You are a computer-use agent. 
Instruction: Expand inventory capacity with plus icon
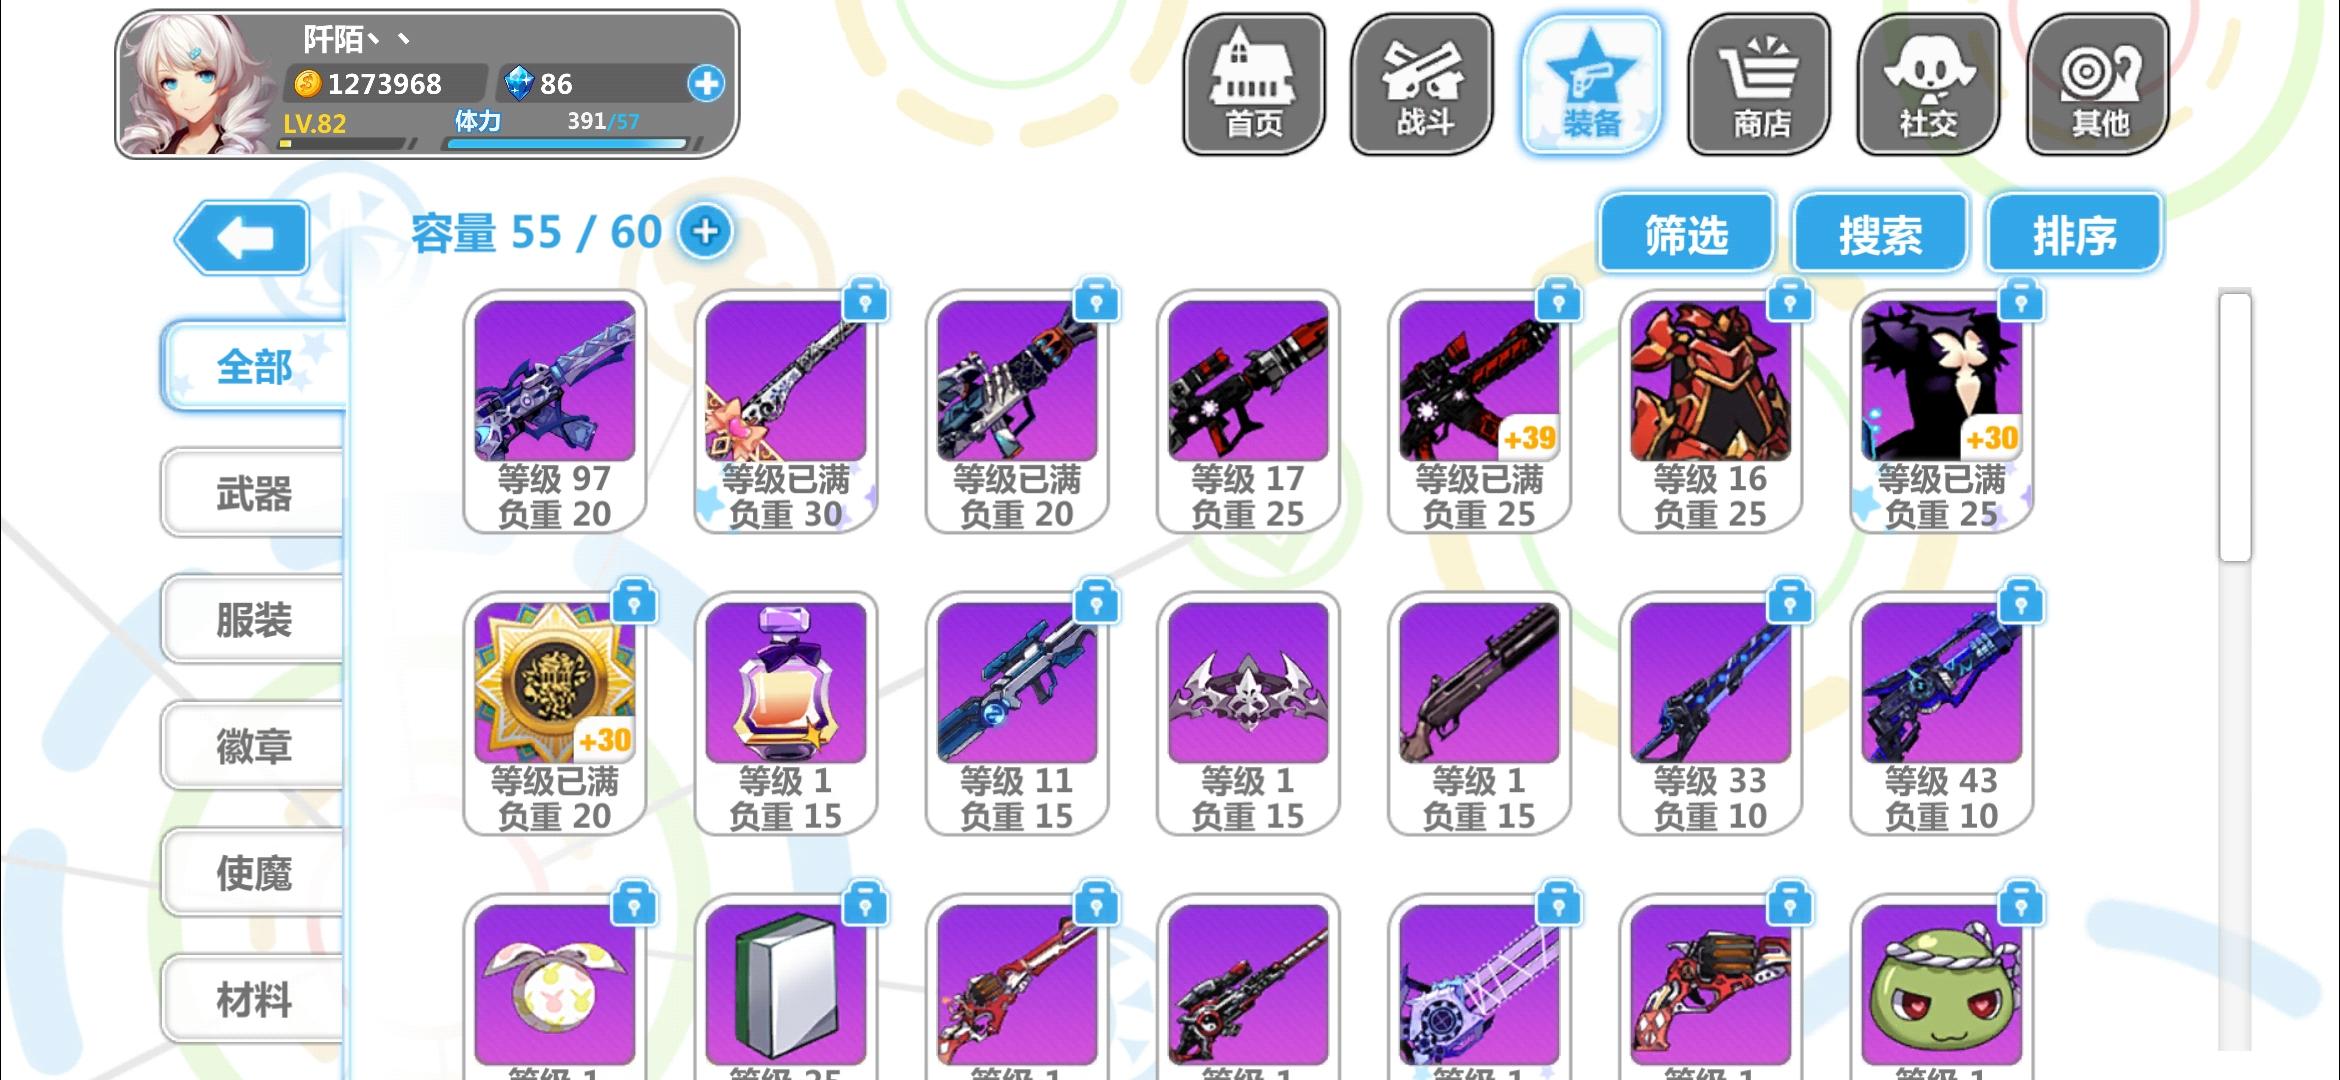click(705, 231)
